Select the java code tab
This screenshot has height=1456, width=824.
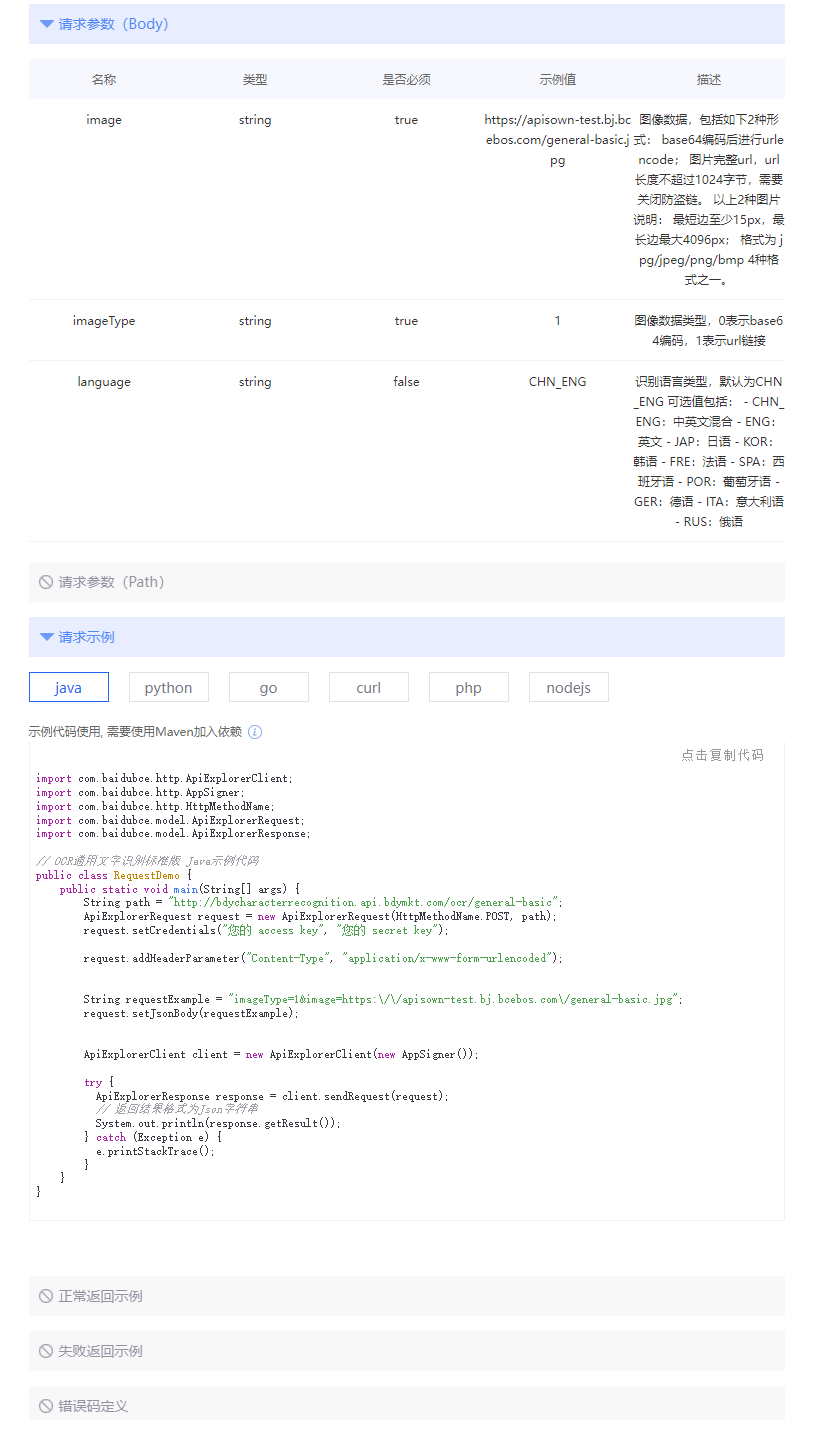pyautogui.click(x=69, y=687)
